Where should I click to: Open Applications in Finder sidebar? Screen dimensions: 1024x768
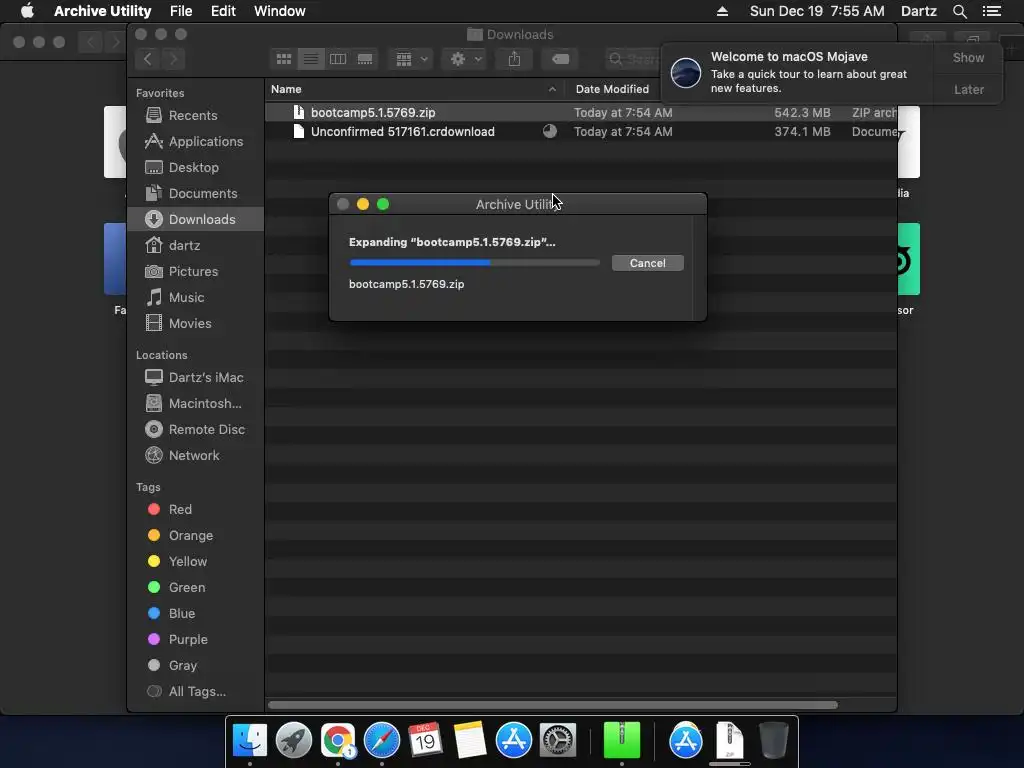pos(195,142)
